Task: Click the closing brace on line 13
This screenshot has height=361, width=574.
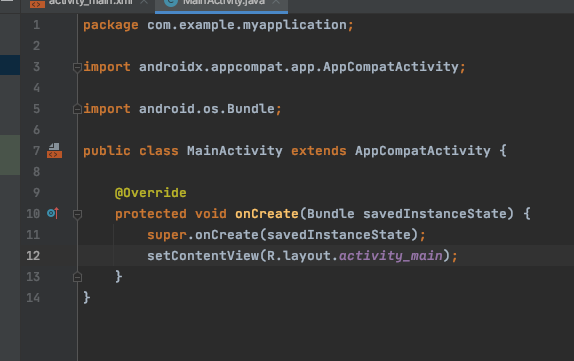Action: pos(118,276)
